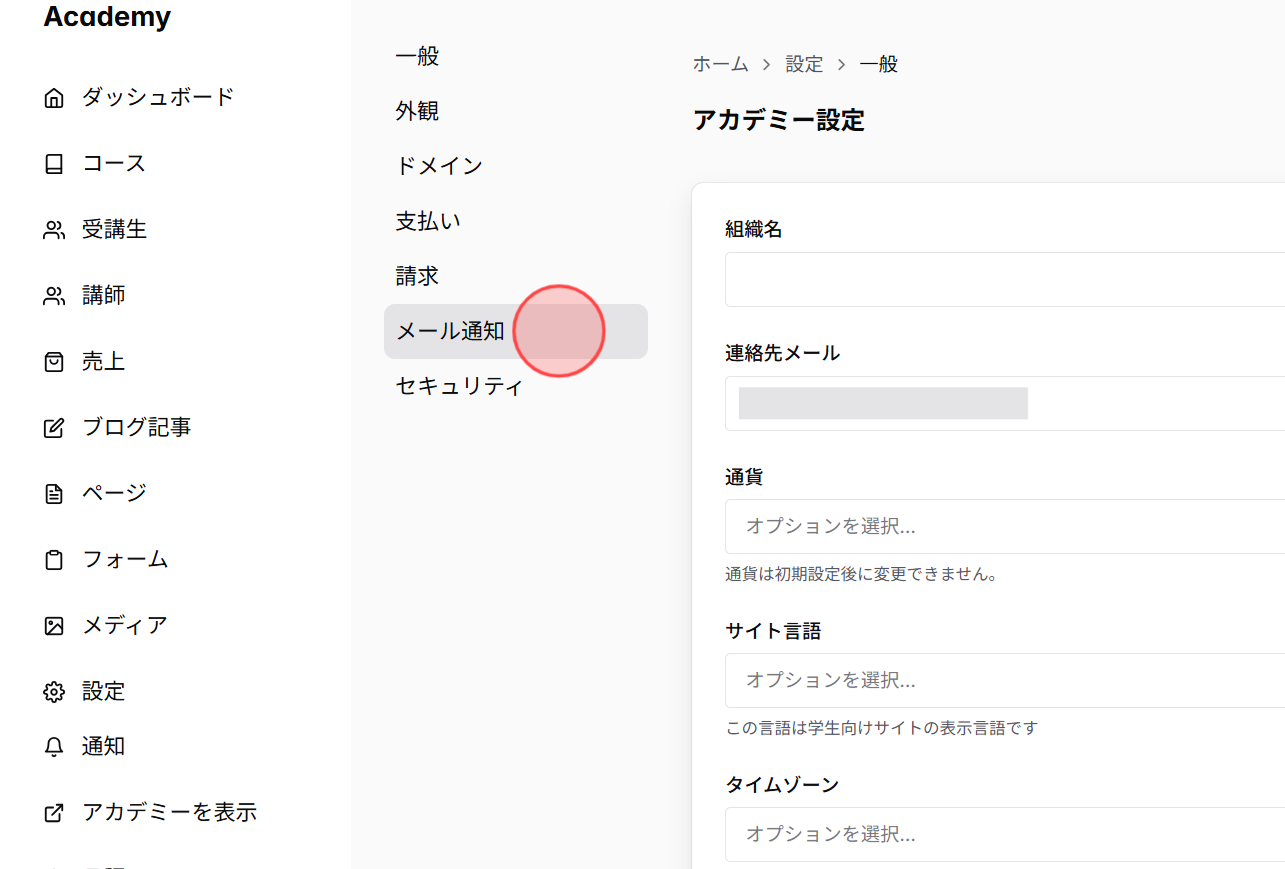Click the コース book icon in sidebar
The image size is (1285, 869).
53,163
